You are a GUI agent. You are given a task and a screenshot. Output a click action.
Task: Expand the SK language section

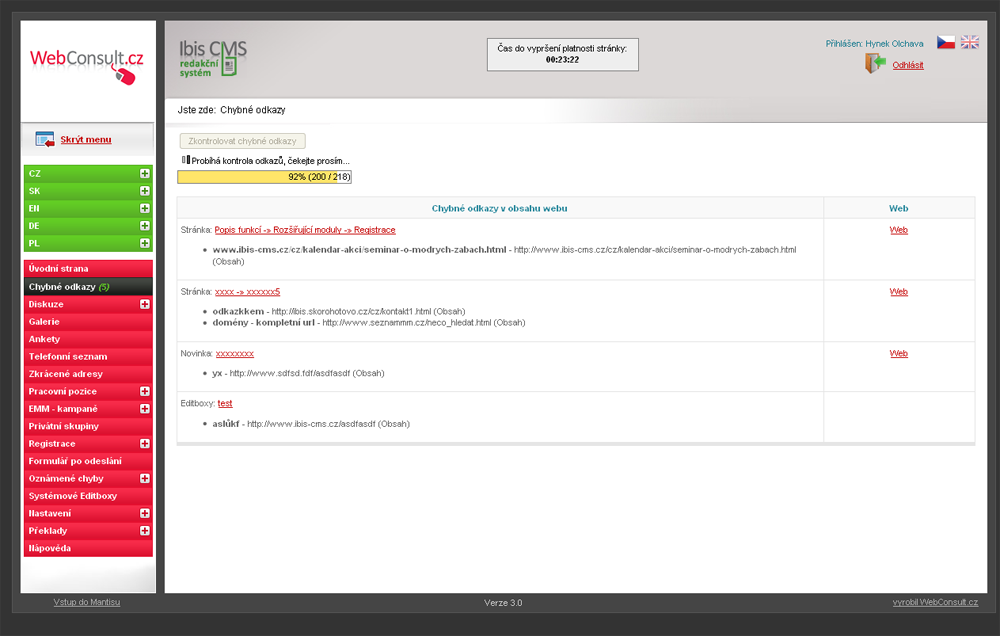(x=145, y=191)
